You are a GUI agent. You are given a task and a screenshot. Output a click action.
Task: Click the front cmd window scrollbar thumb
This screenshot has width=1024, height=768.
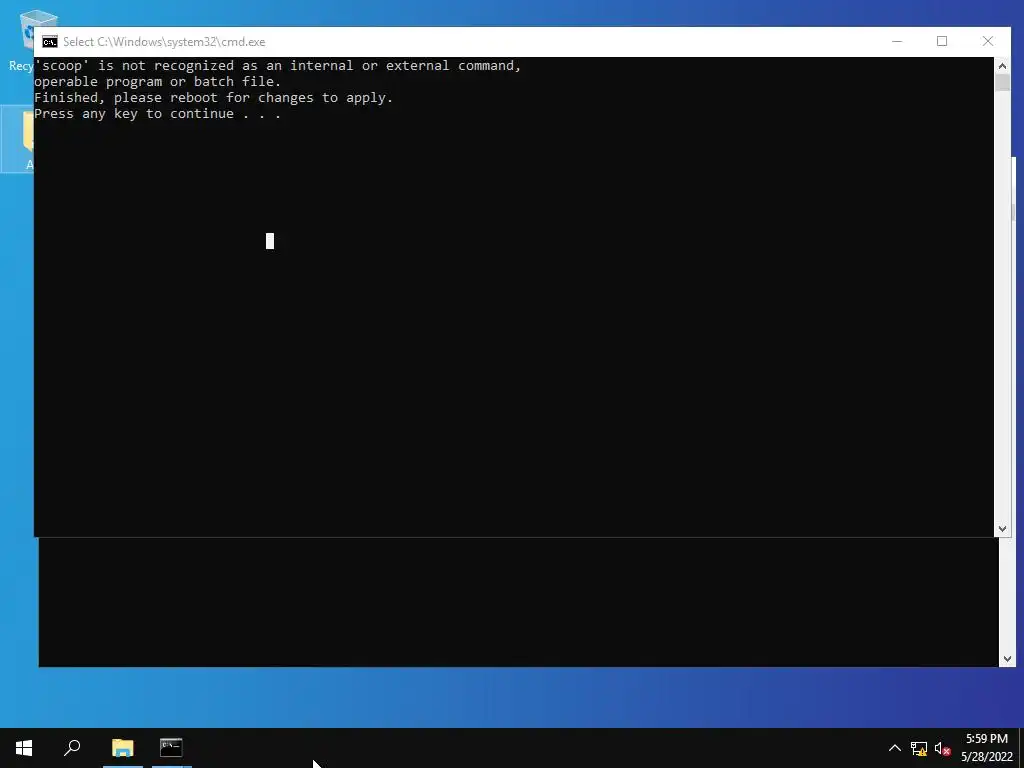point(1002,82)
